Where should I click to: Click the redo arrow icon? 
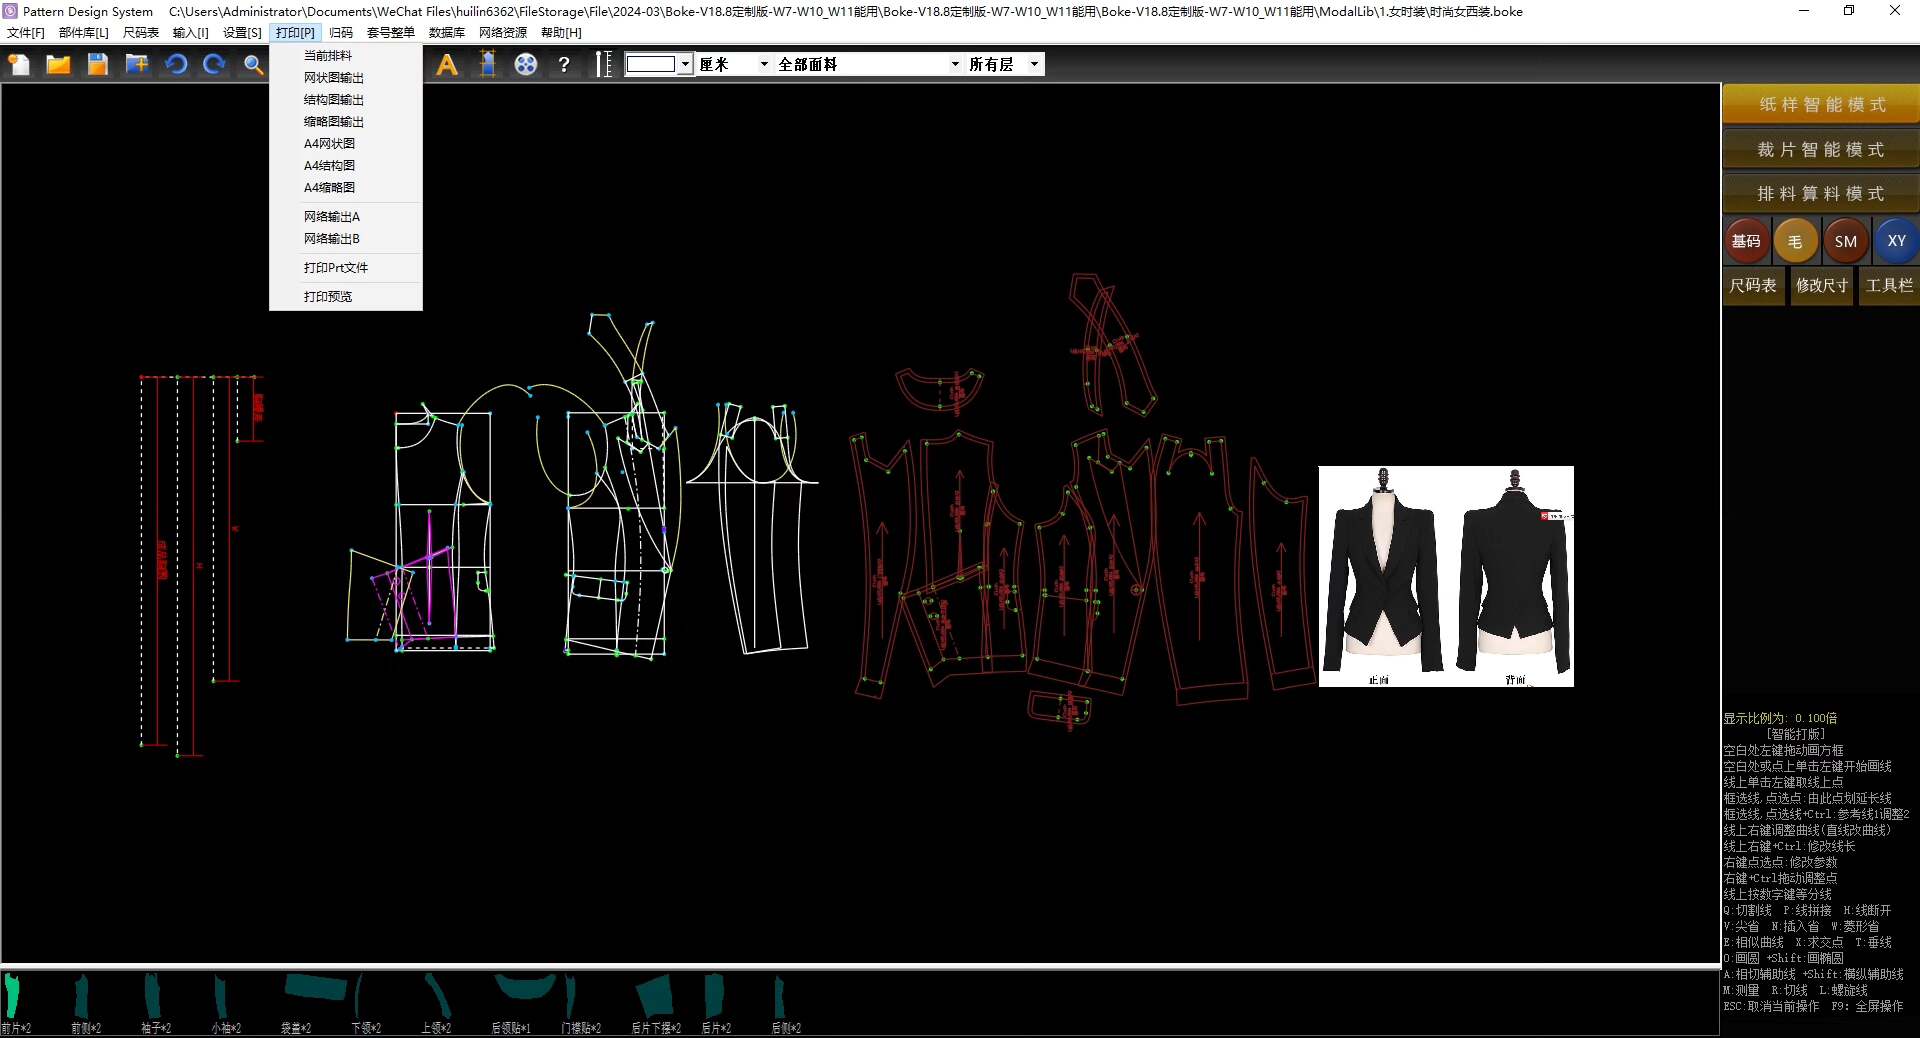tap(214, 65)
